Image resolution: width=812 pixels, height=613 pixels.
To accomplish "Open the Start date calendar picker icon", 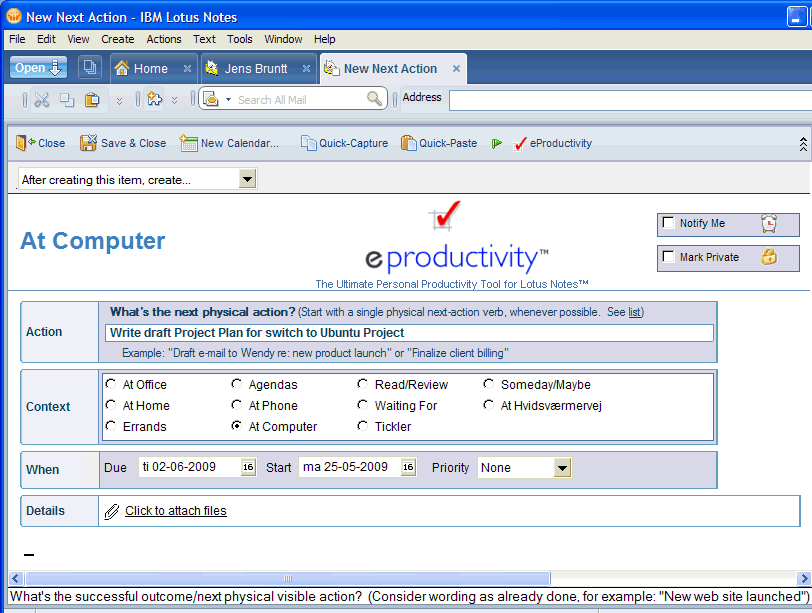I will pos(409,467).
